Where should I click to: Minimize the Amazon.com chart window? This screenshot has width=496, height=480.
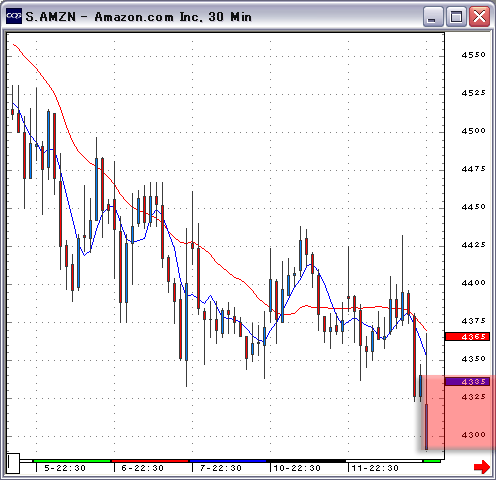click(433, 16)
